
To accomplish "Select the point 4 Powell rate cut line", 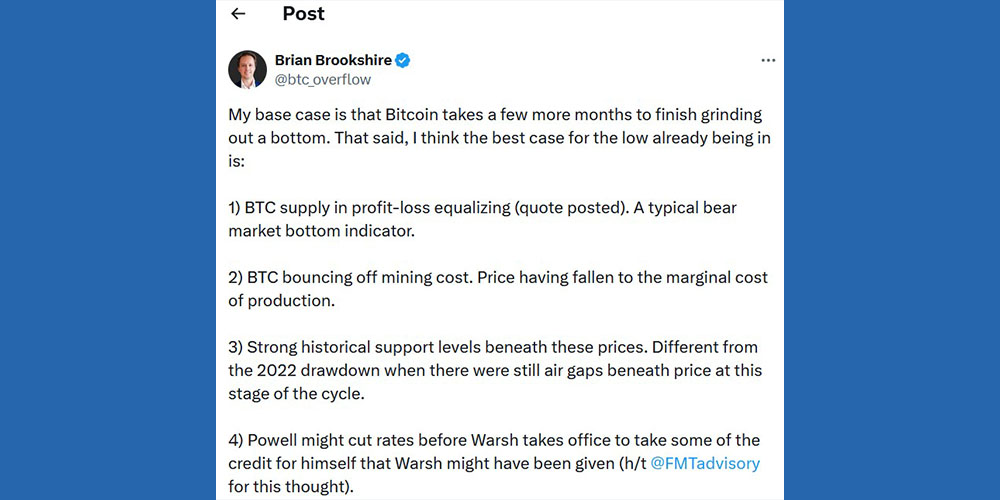I will click(494, 440).
